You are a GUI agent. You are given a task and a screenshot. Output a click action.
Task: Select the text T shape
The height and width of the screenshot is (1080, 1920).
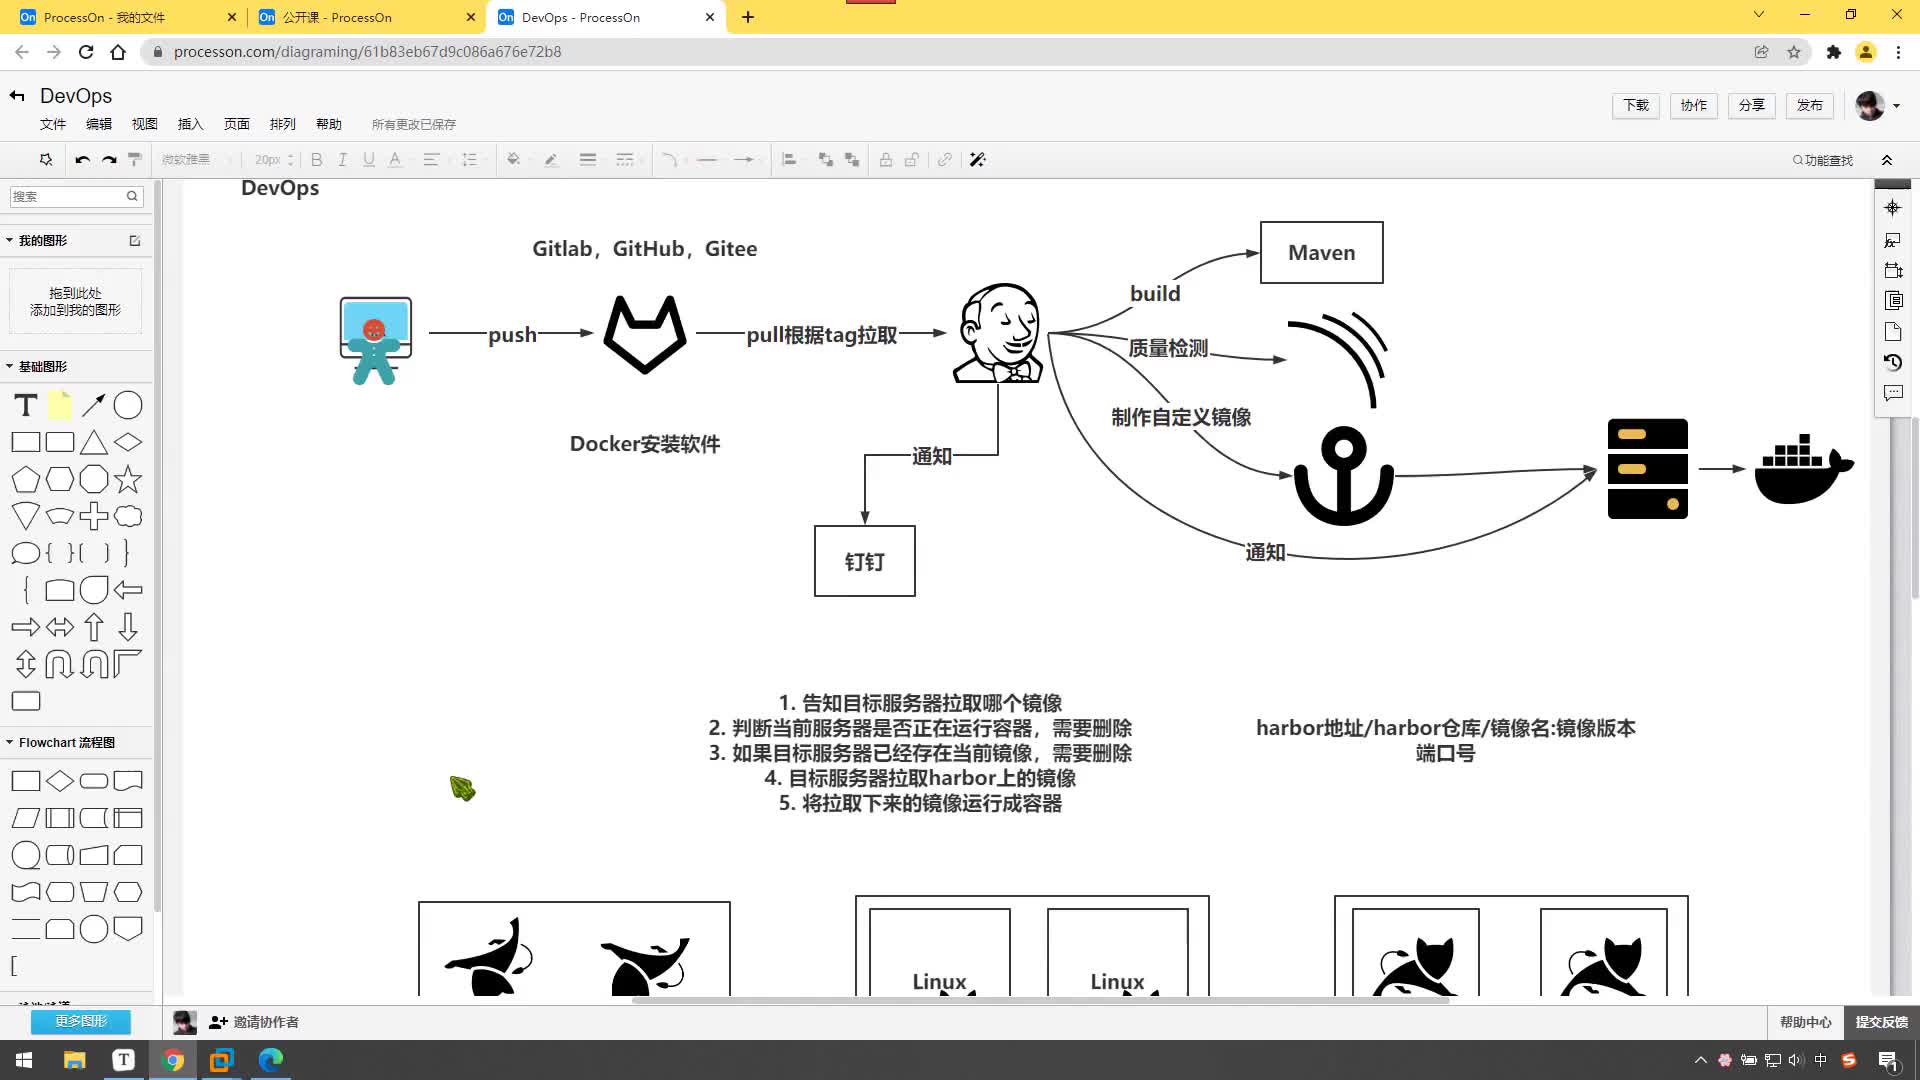[x=26, y=405]
